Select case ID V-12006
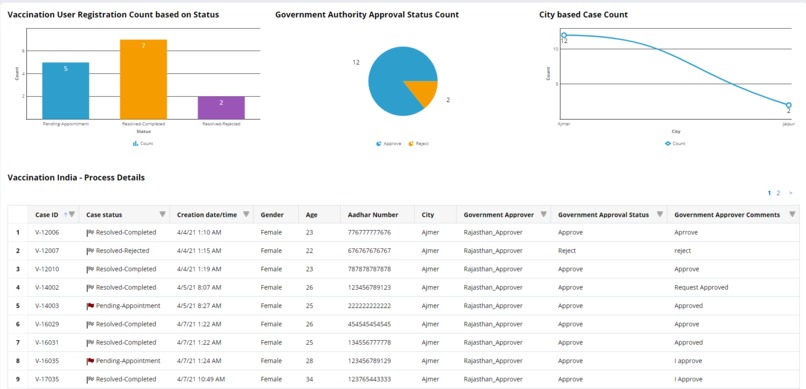This screenshot has height=389, width=806. point(47,232)
